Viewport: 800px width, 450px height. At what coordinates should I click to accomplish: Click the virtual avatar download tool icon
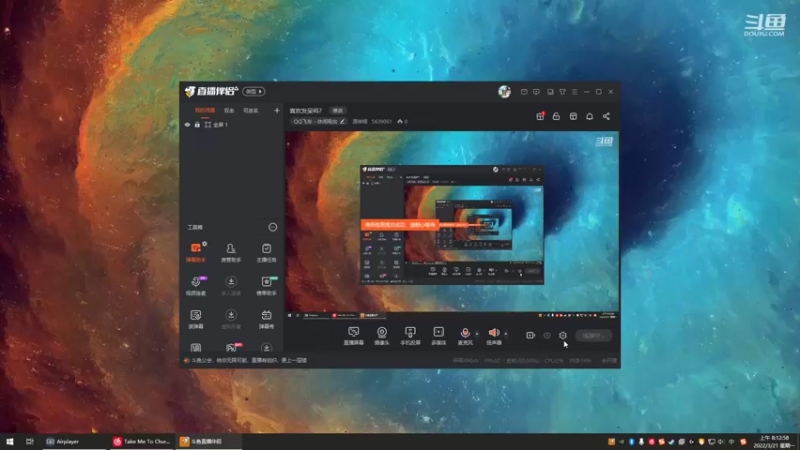click(x=231, y=319)
